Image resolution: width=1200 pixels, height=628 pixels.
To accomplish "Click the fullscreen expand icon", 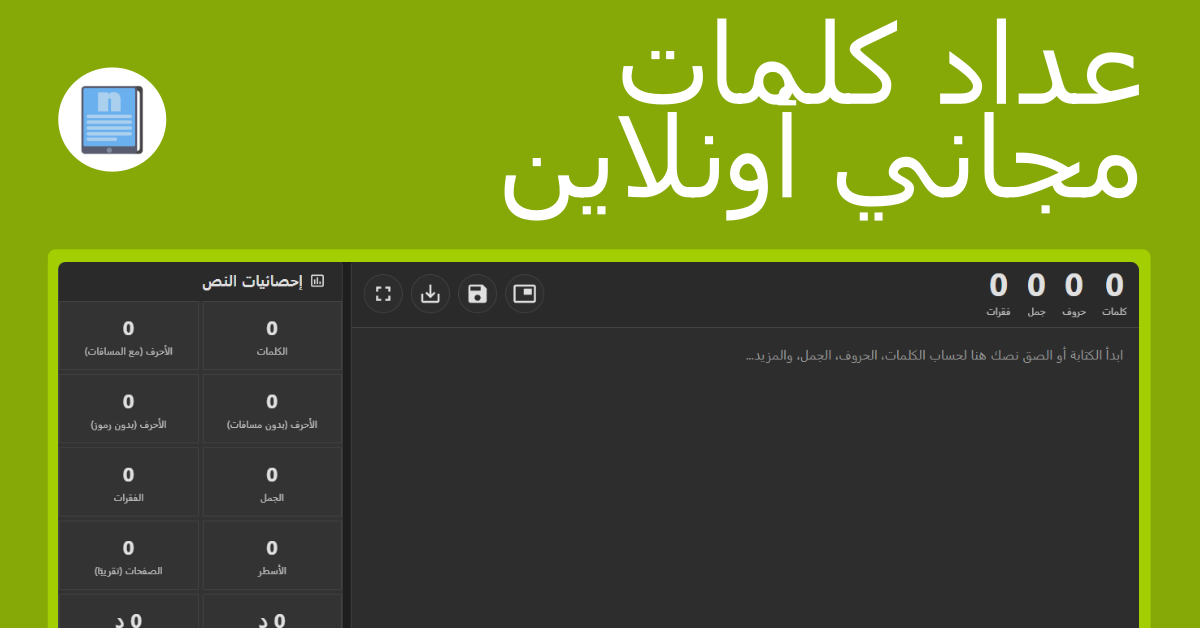I will [x=383, y=294].
